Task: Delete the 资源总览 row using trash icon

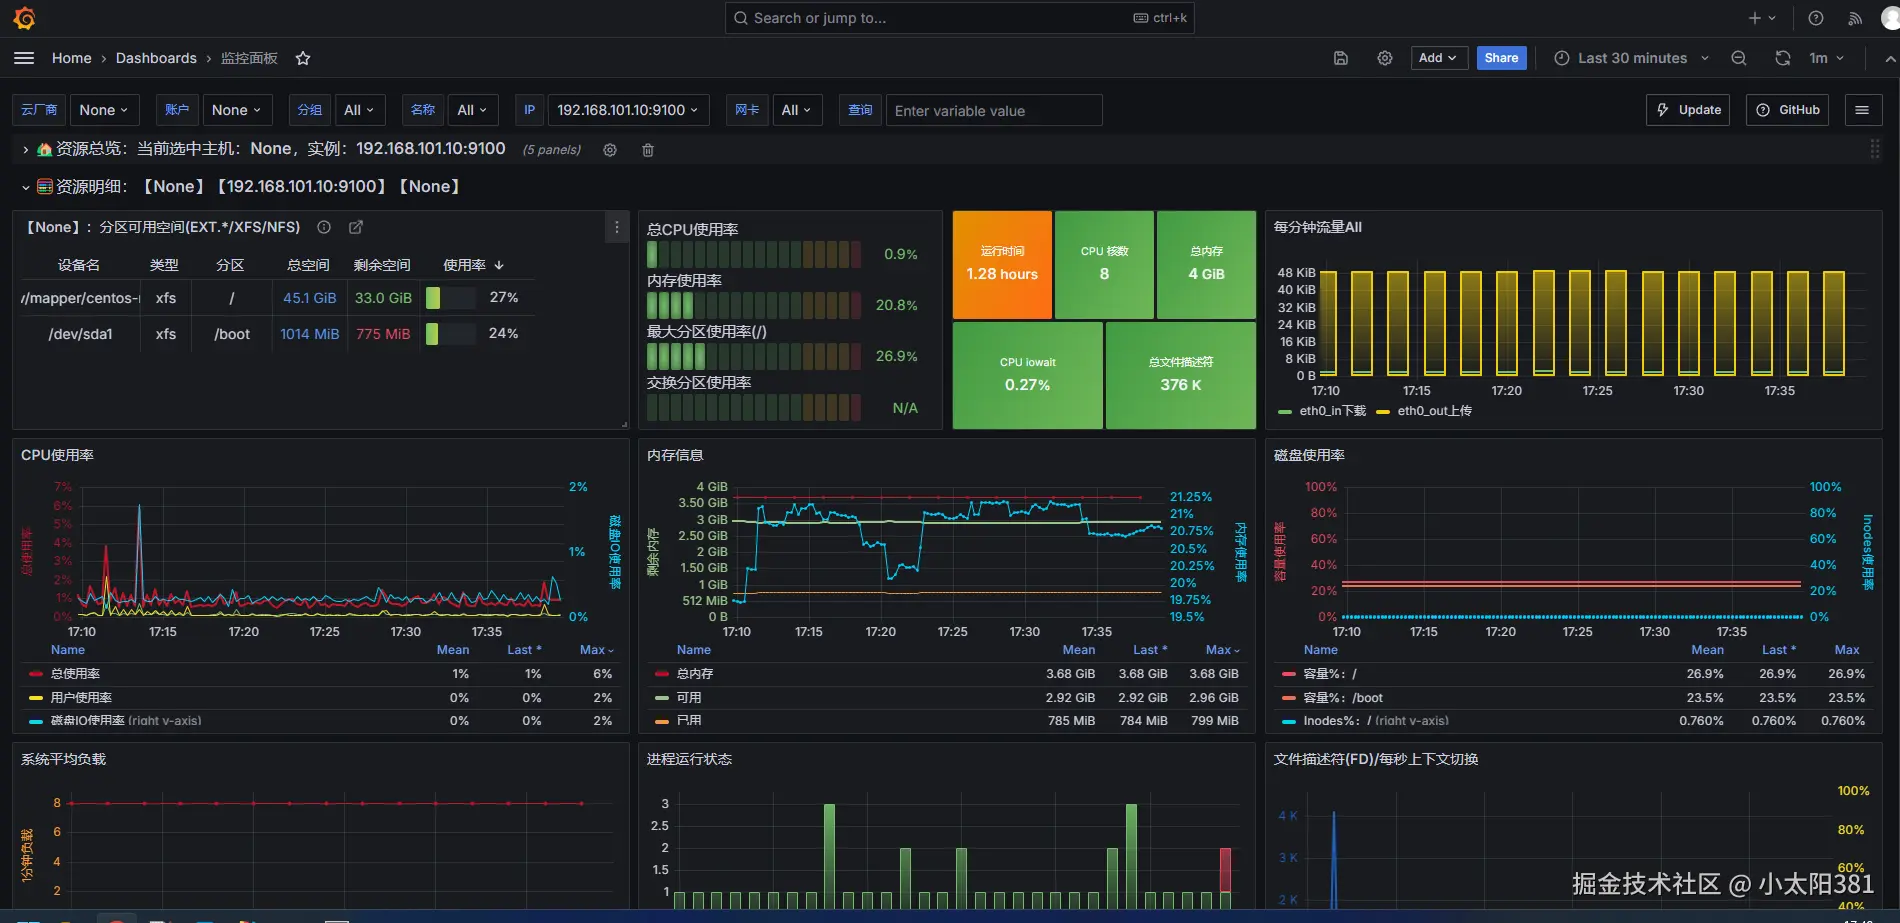Action: click(648, 150)
